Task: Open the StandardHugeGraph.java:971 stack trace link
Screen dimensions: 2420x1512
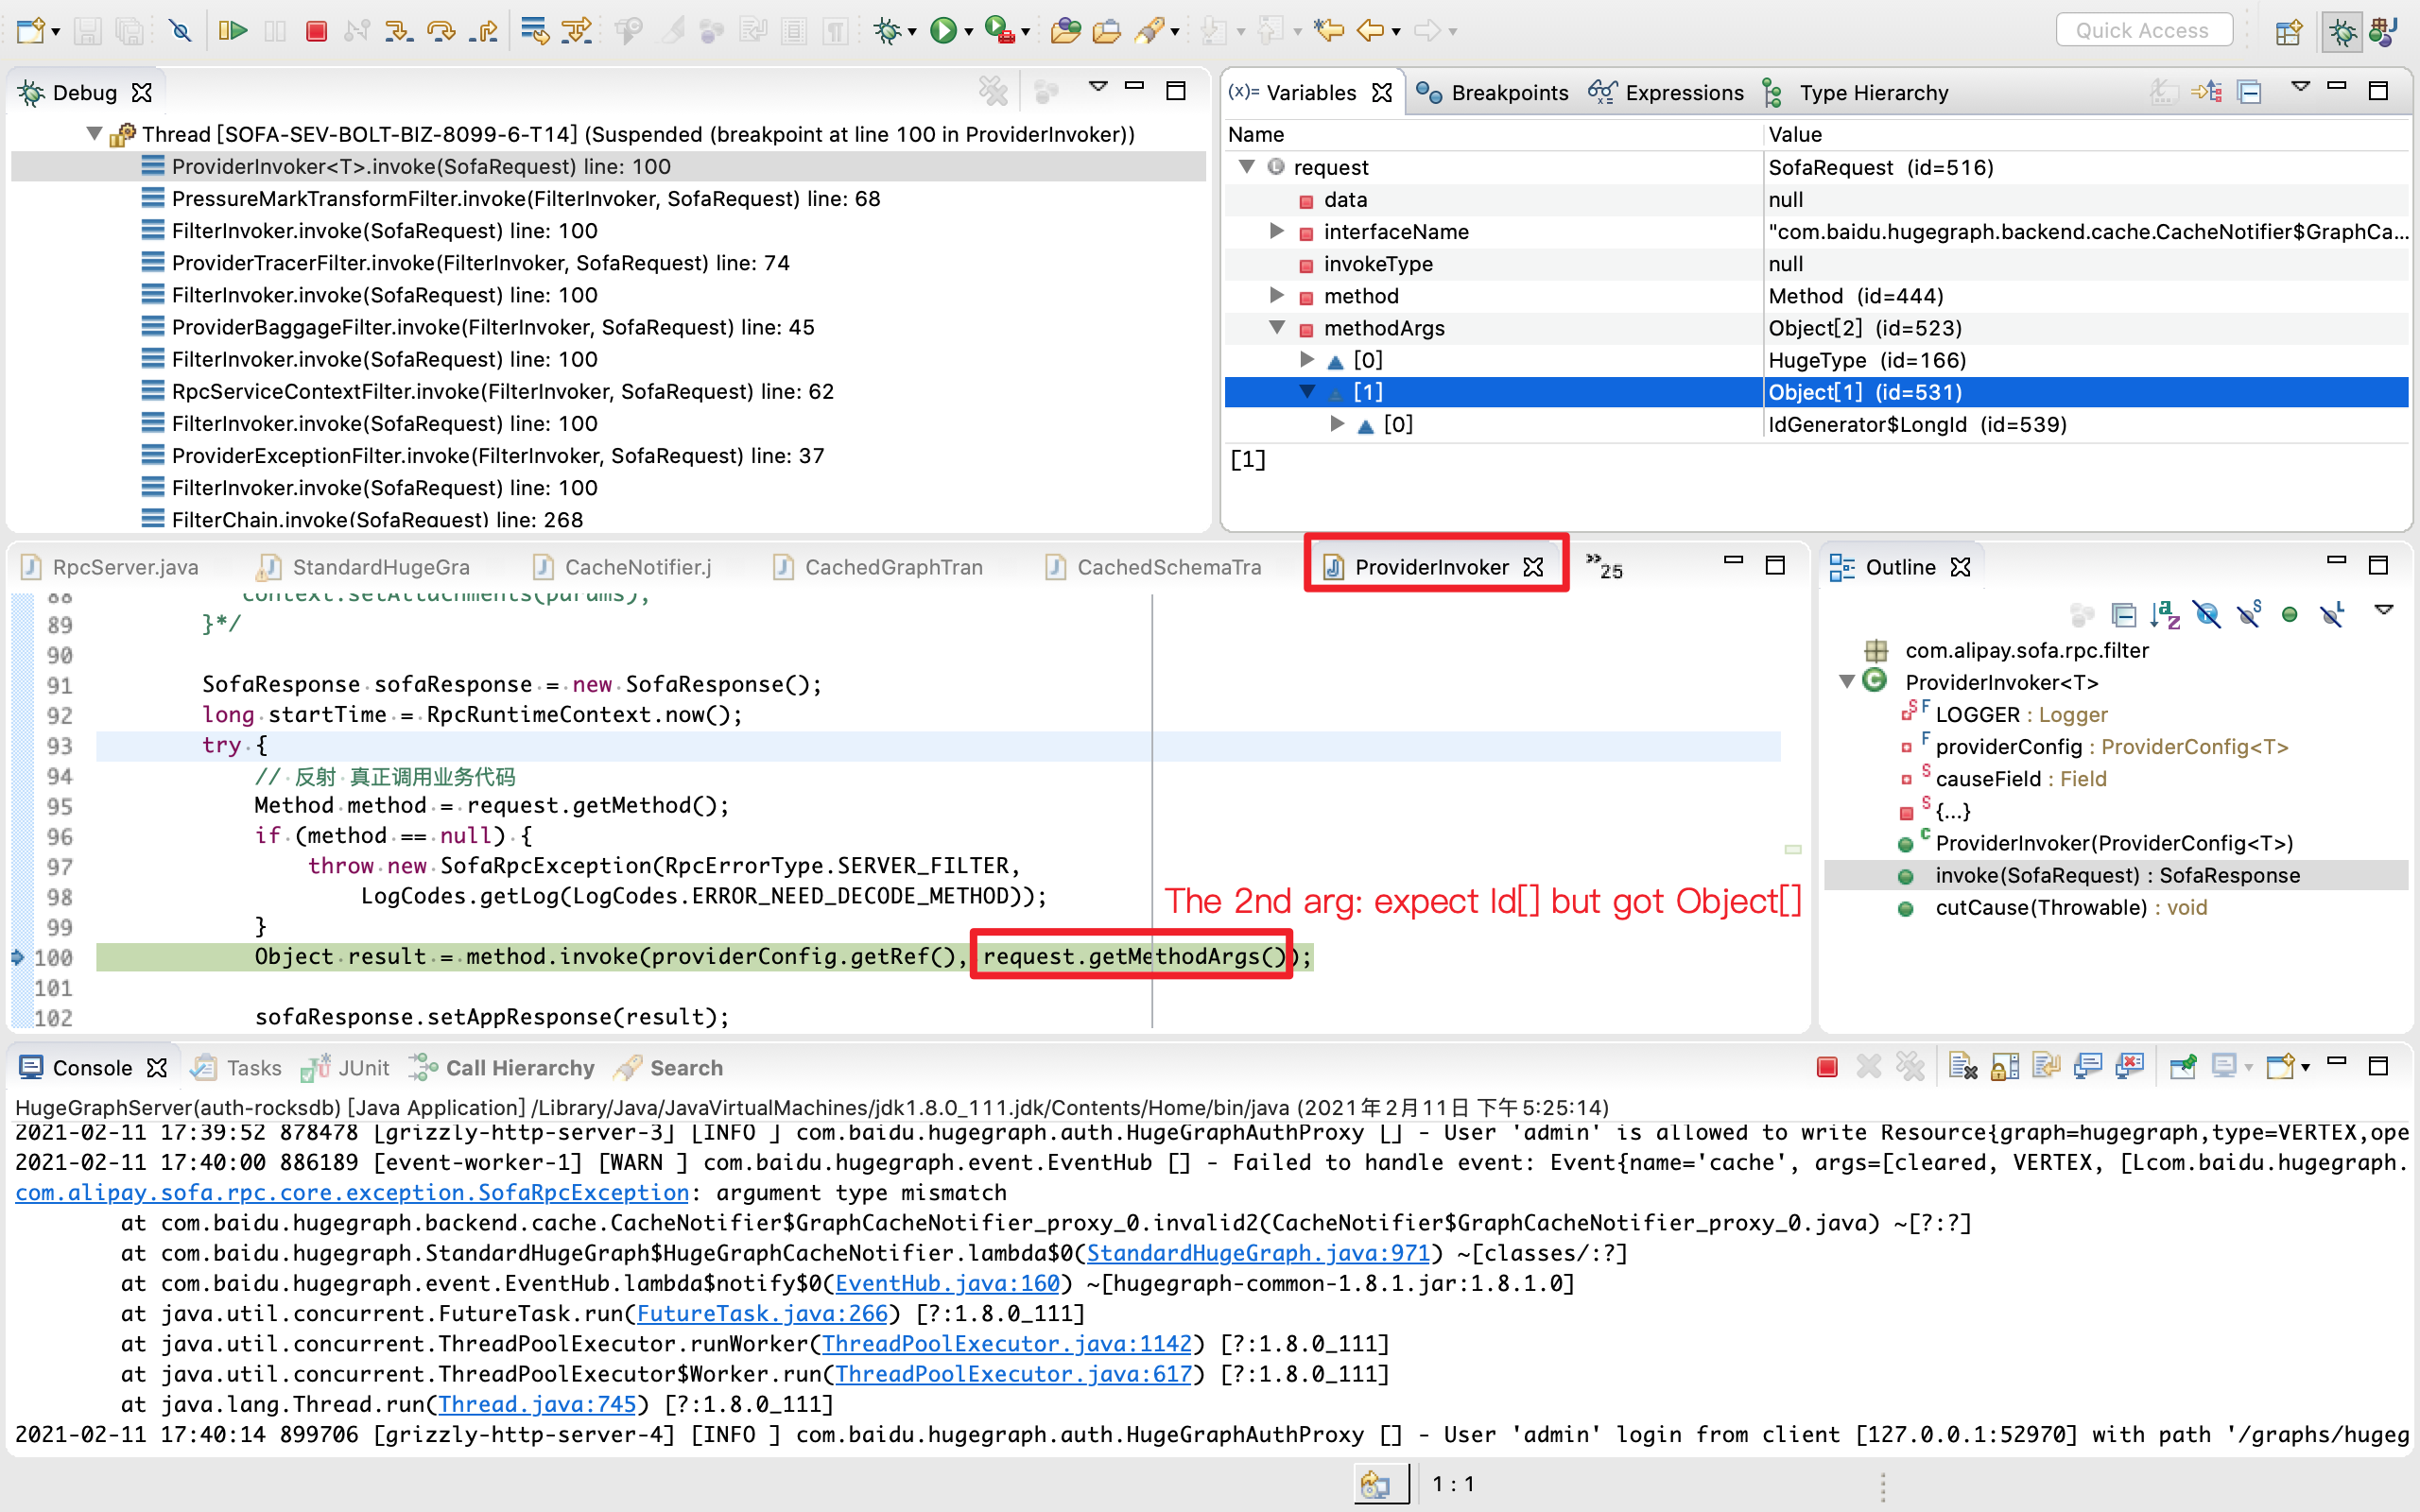Action: [1258, 1253]
